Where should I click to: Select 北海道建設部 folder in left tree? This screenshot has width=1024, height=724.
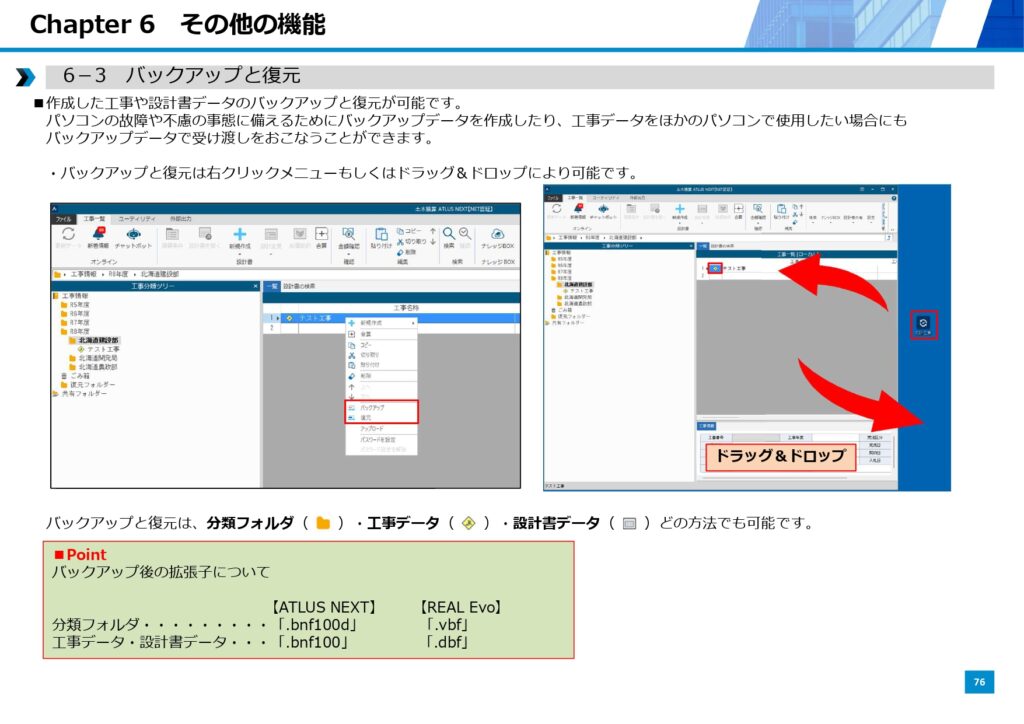coord(100,340)
